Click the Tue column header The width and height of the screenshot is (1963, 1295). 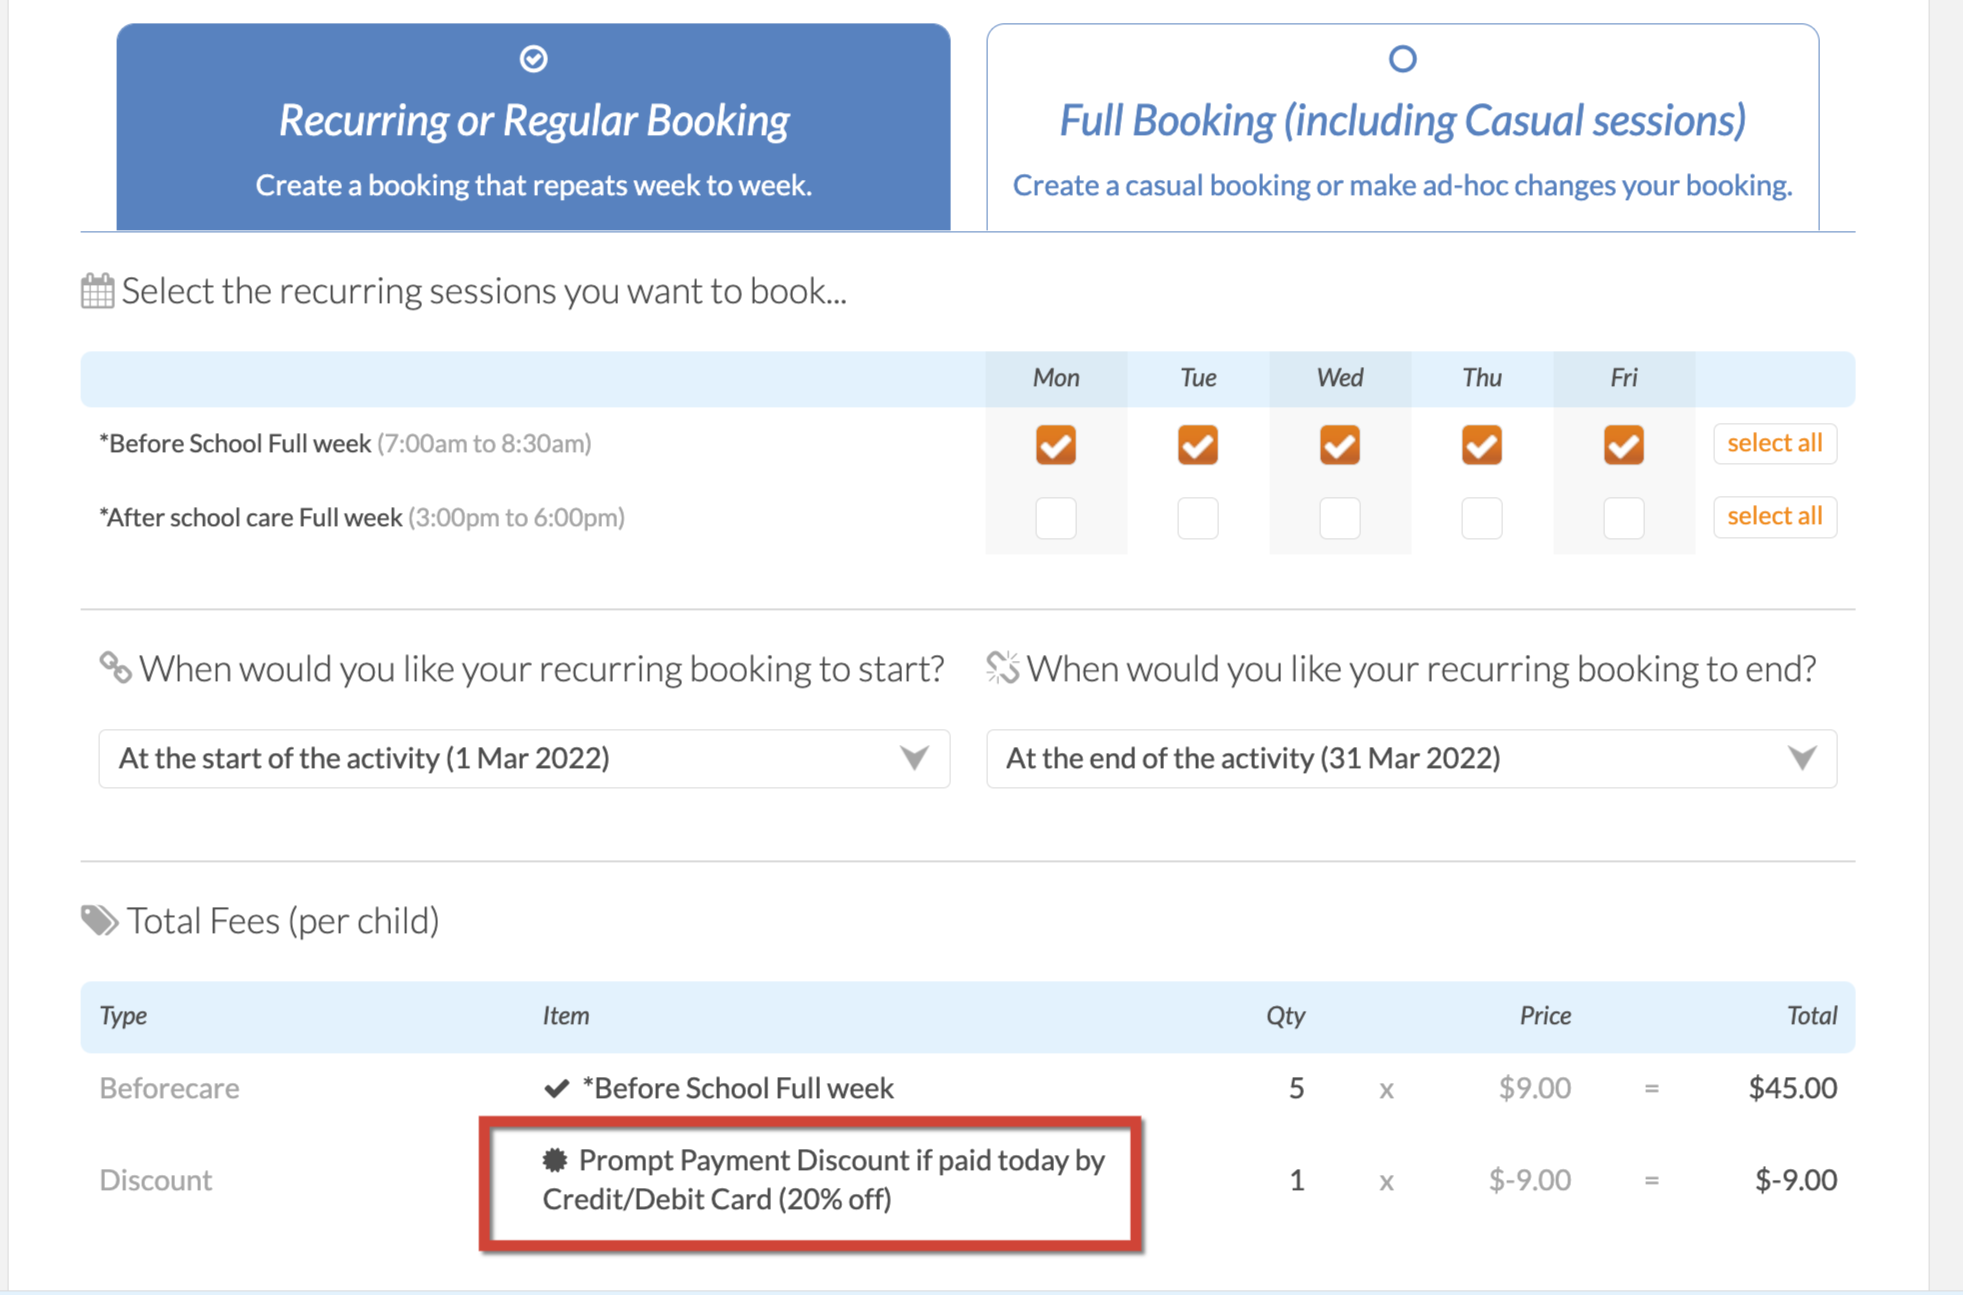pos(1198,378)
